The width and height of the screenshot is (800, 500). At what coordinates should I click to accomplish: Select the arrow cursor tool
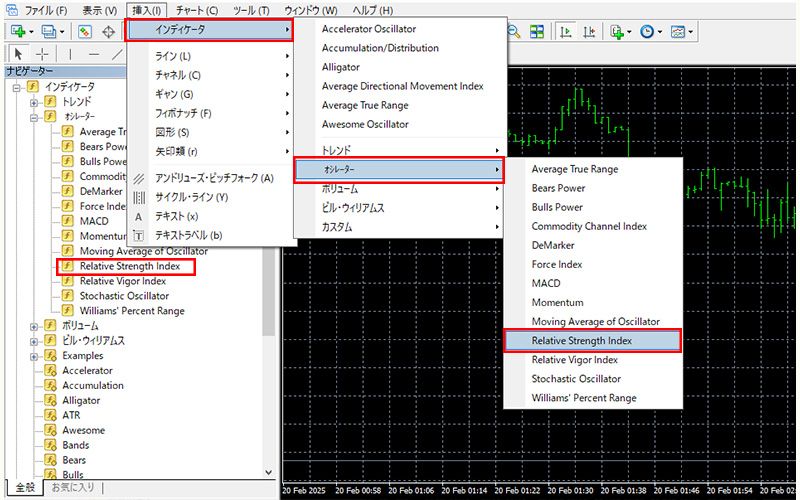coord(17,53)
